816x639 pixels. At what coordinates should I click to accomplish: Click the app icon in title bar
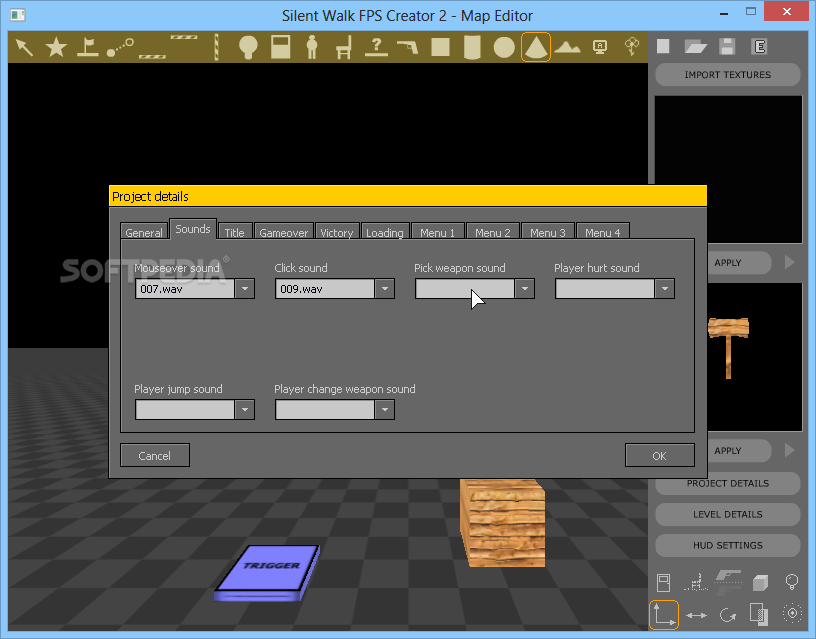[x=17, y=15]
